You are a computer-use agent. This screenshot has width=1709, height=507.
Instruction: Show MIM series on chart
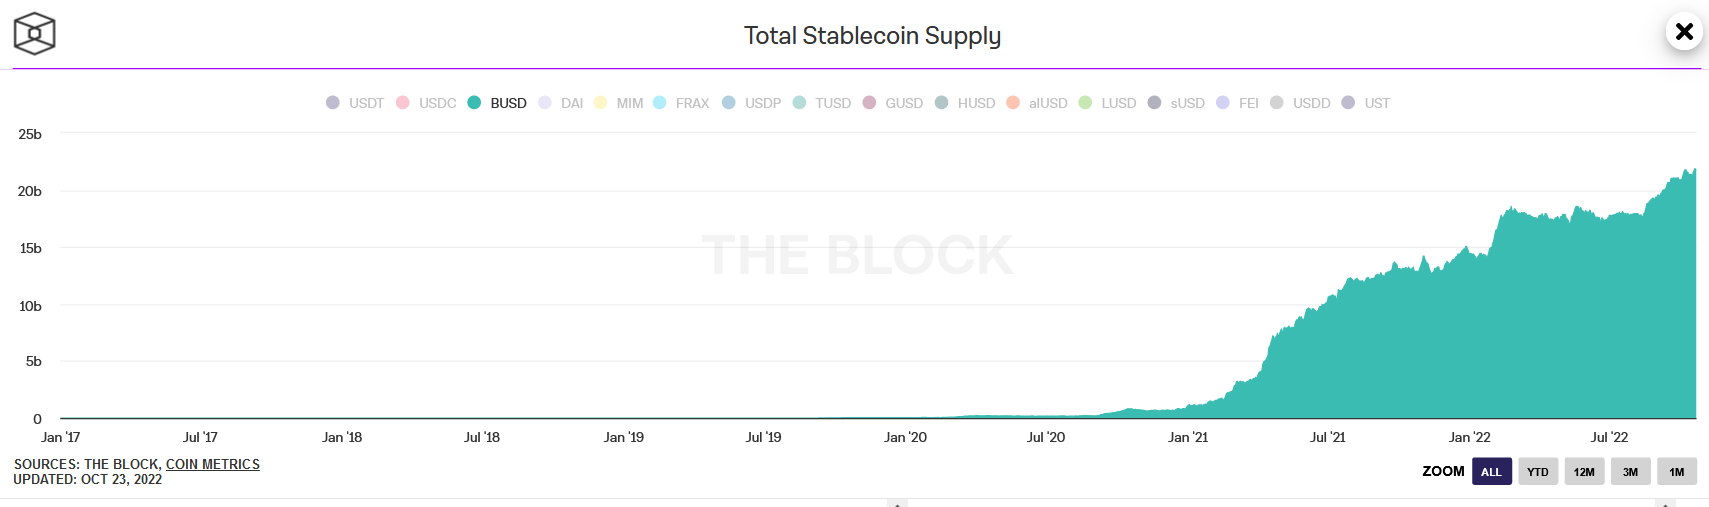[x=619, y=103]
